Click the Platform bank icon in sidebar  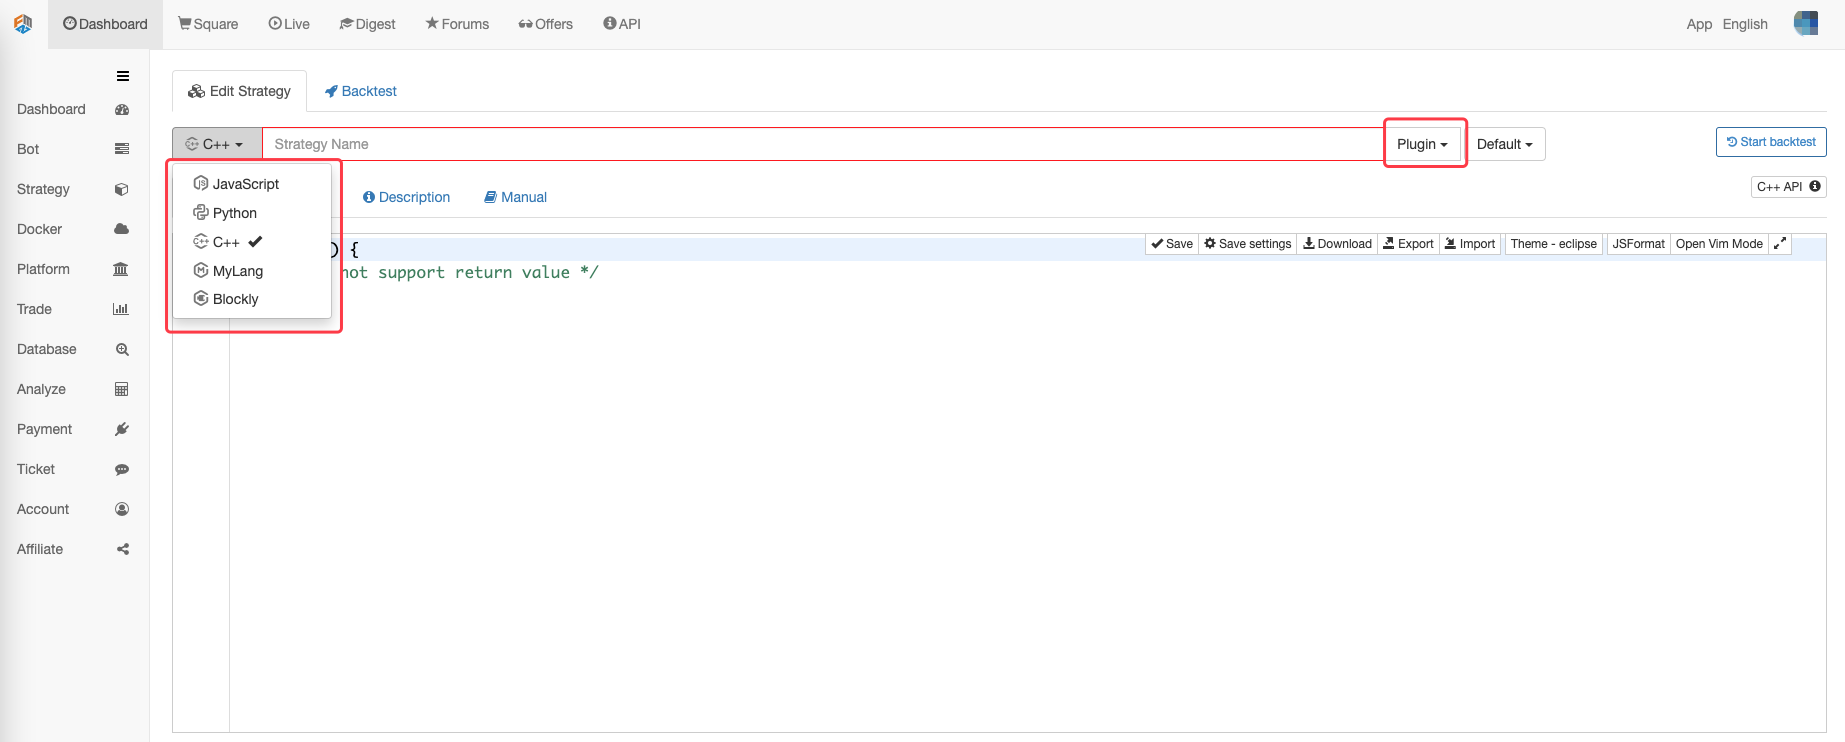121,269
